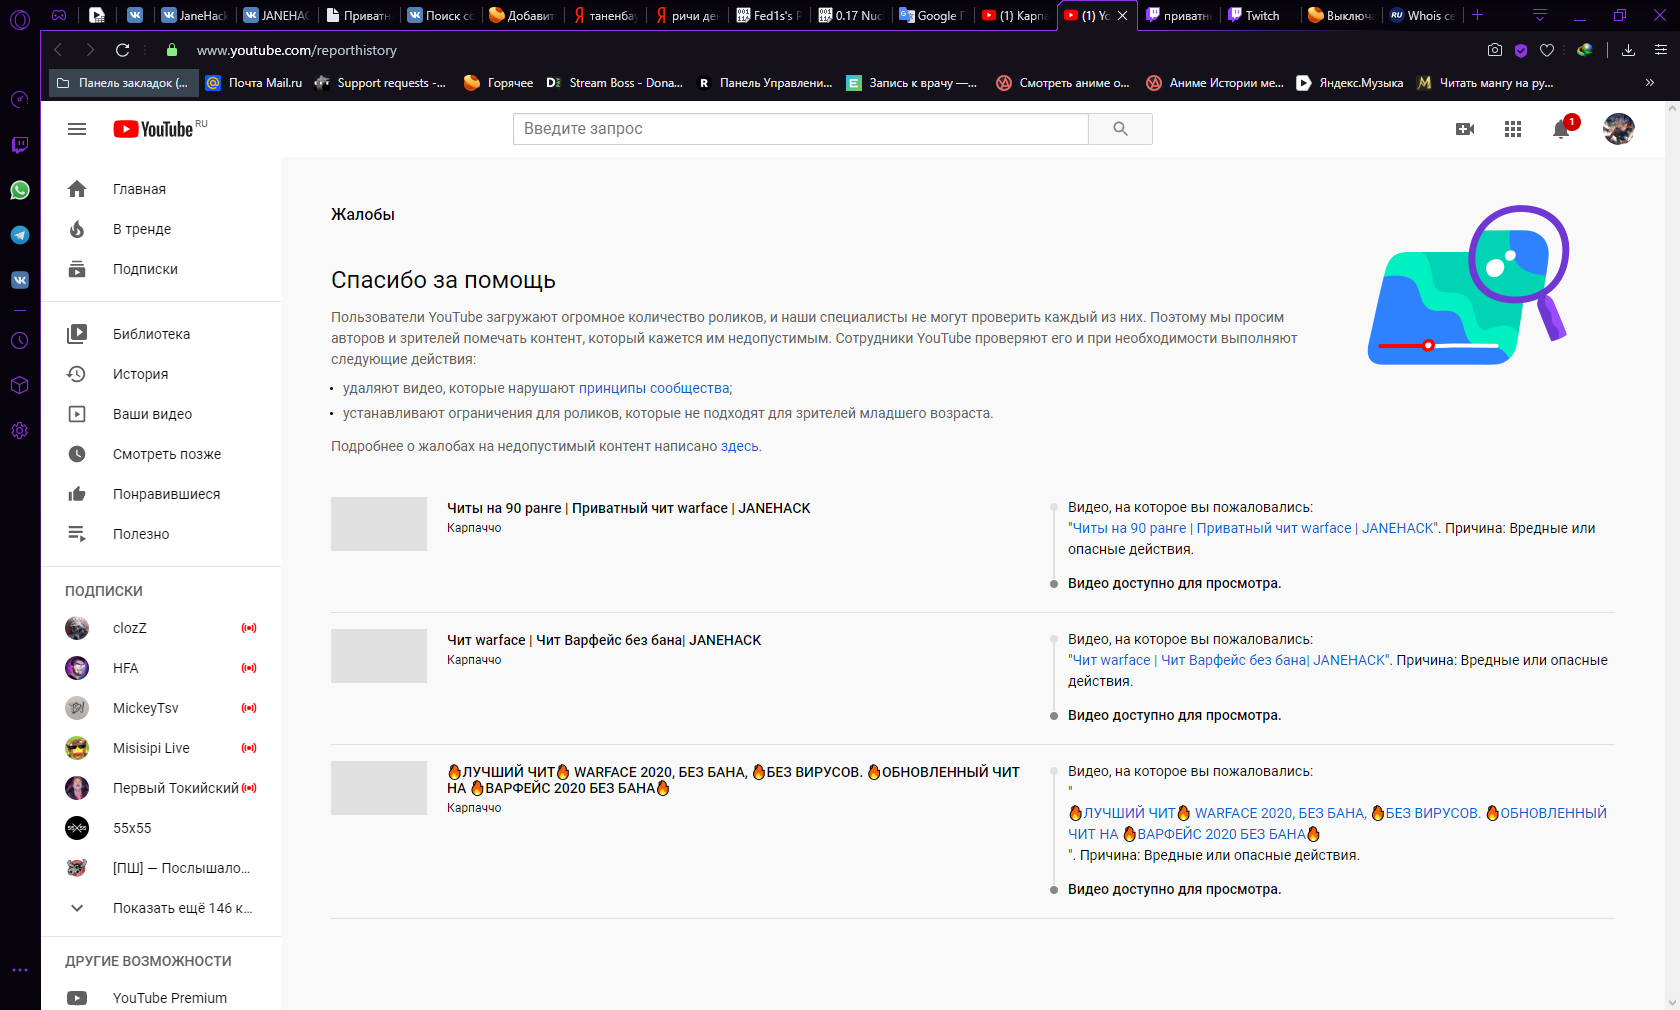Switch to the Whois browser tab

point(1422,15)
